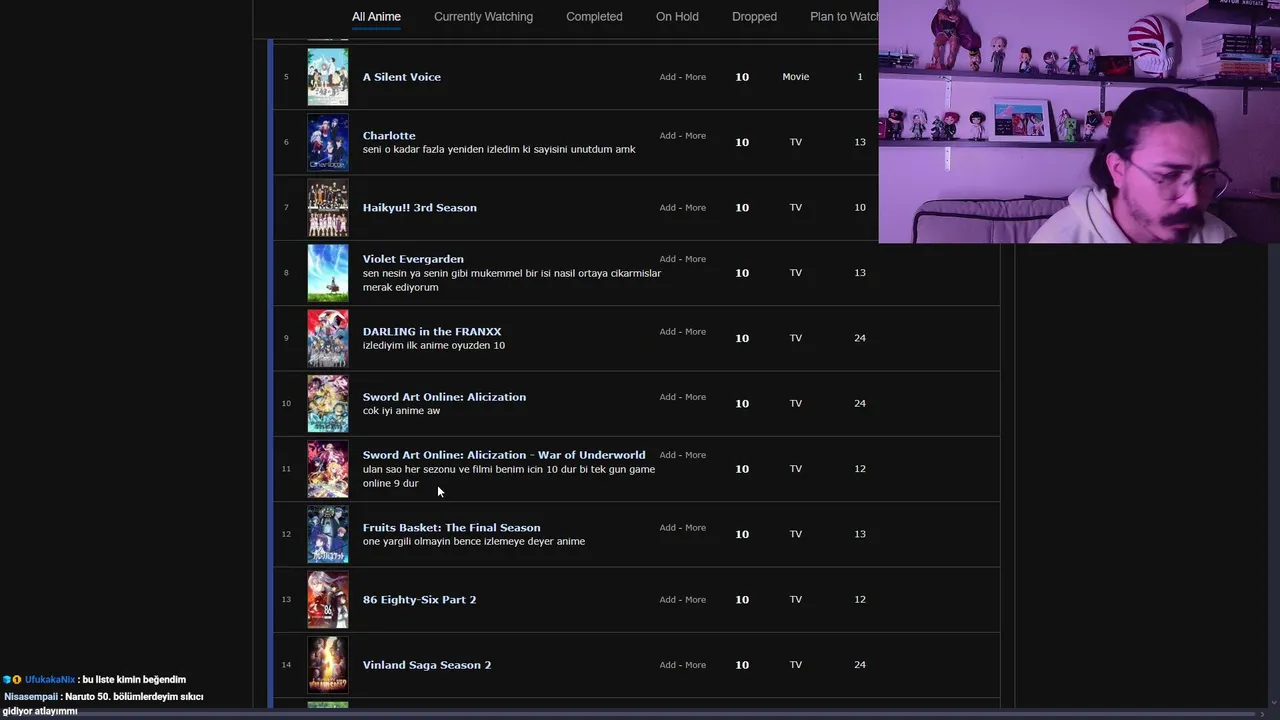Screen dimensions: 1280x720
Task: Expand More in the Charlotte row
Action: coord(695,135)
